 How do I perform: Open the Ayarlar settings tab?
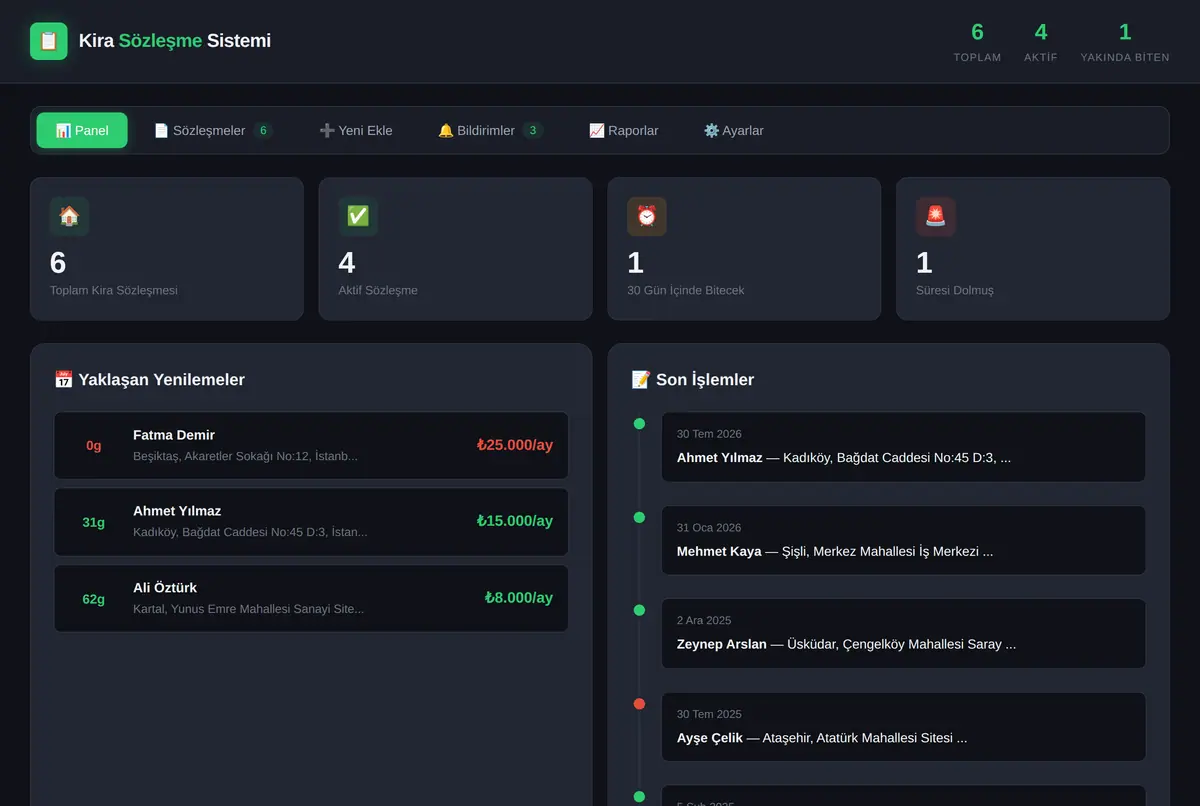(734, 130)
